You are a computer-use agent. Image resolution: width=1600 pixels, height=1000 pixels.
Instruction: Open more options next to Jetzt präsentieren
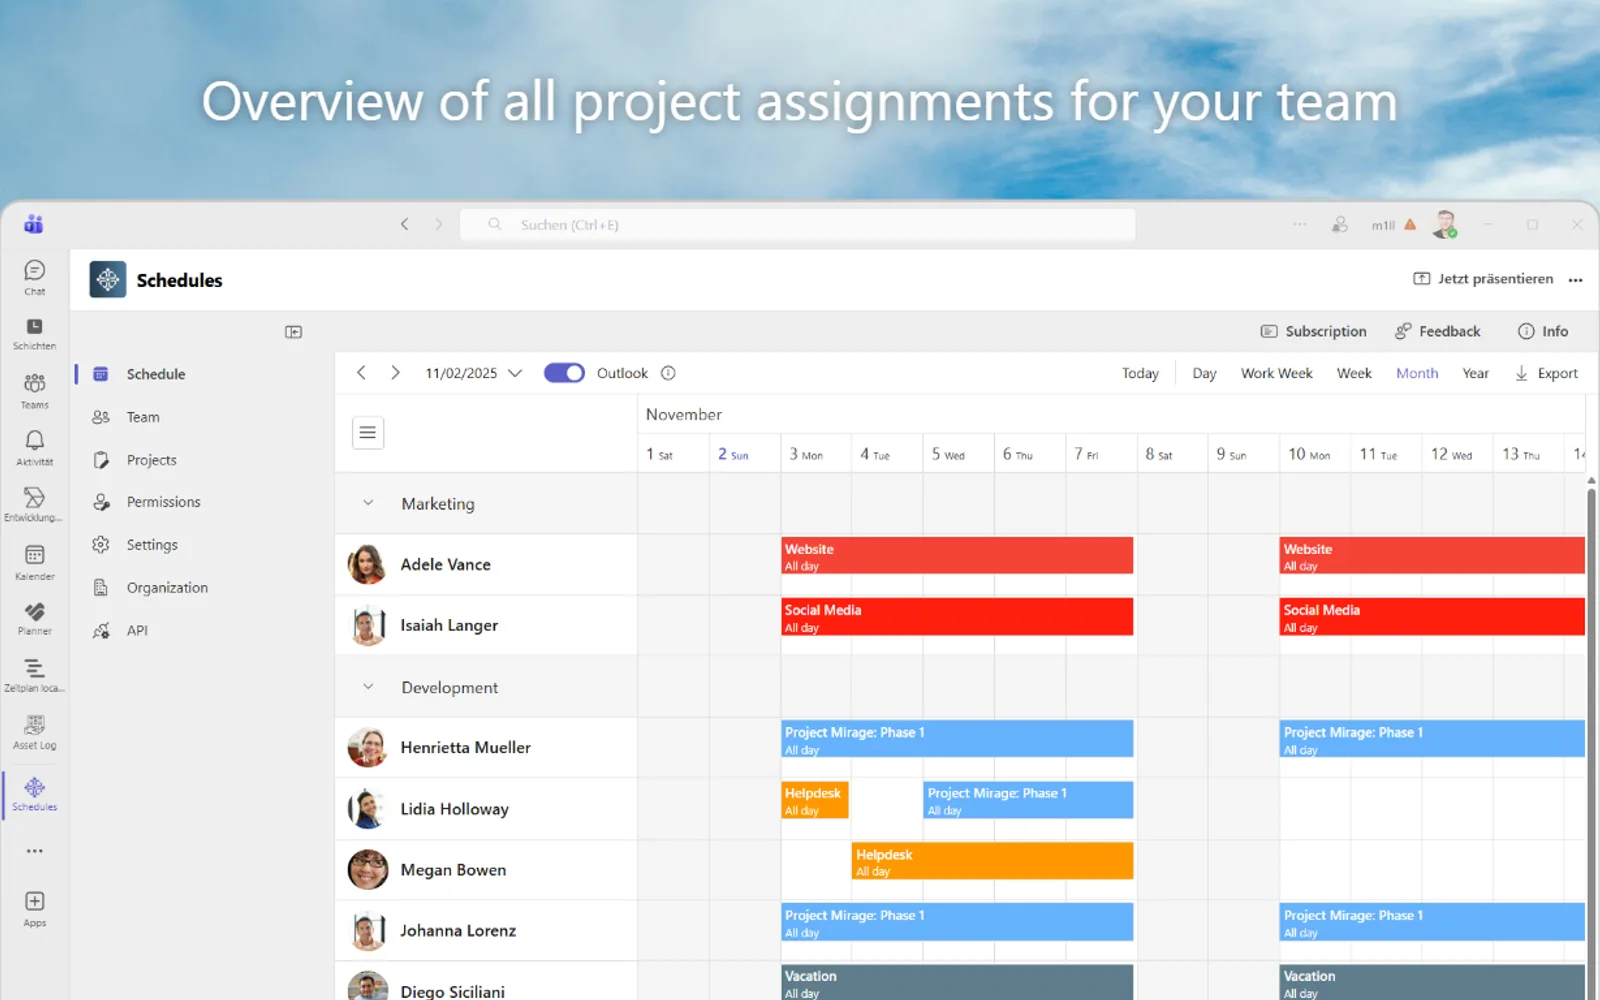1576,280
